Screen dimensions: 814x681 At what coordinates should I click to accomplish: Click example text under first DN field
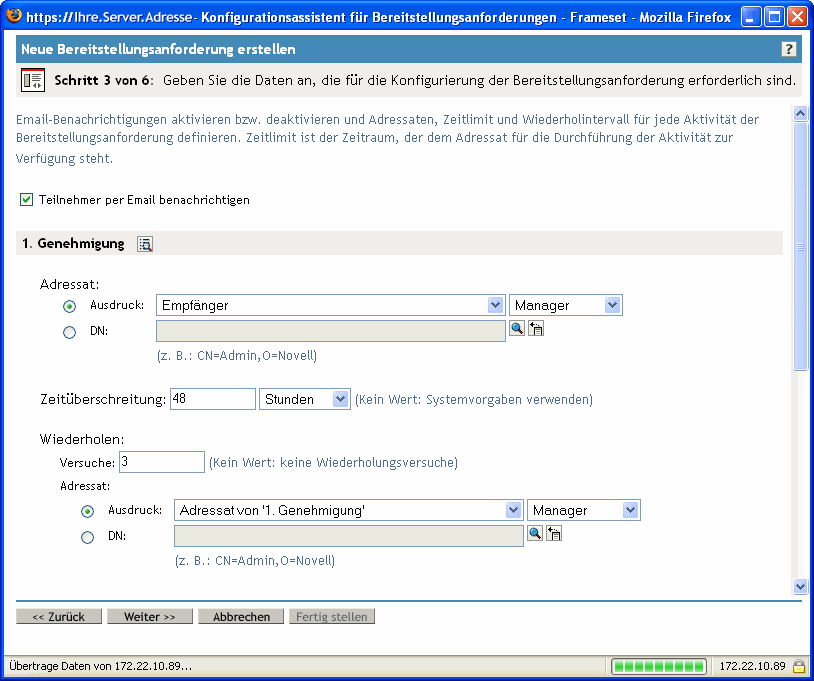coord(237,356)
